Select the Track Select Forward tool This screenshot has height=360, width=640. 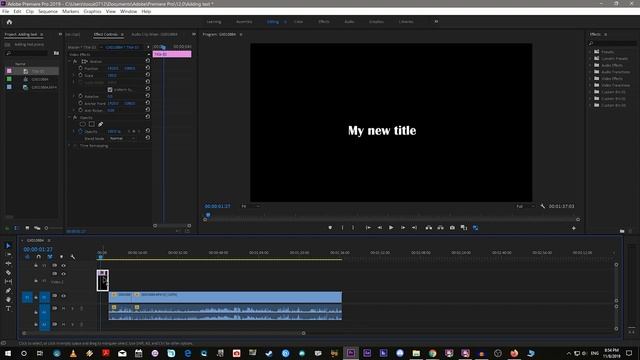coord(8,254)
